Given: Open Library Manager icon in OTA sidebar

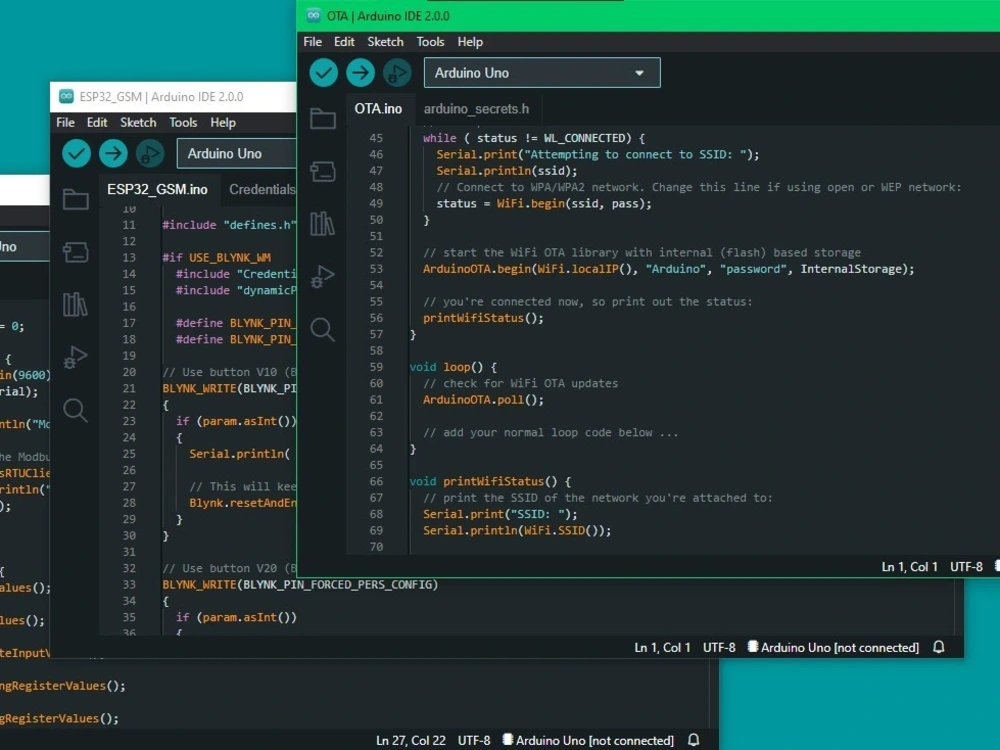Looking at the screenshot, I should pyautogui.click(x=322, y=224).
